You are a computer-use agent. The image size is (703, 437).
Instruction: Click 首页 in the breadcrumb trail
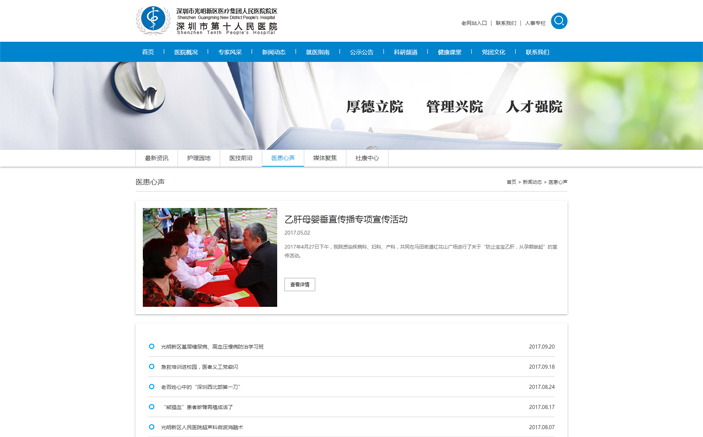[x=511, y=182]
